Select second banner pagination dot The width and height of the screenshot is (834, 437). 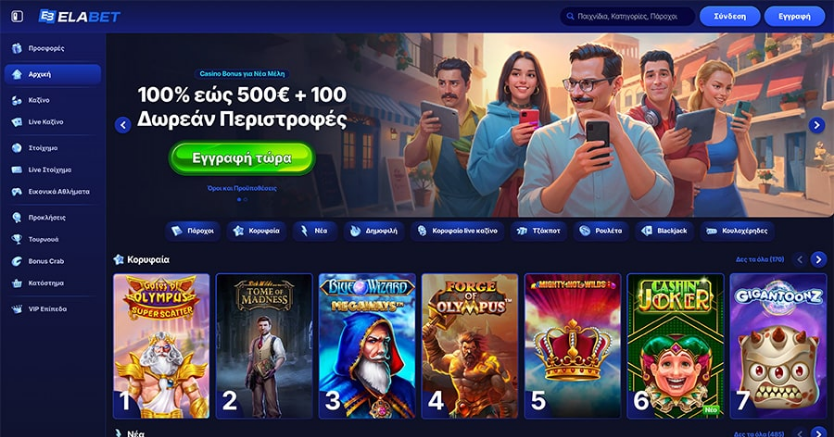click(245, 200)
